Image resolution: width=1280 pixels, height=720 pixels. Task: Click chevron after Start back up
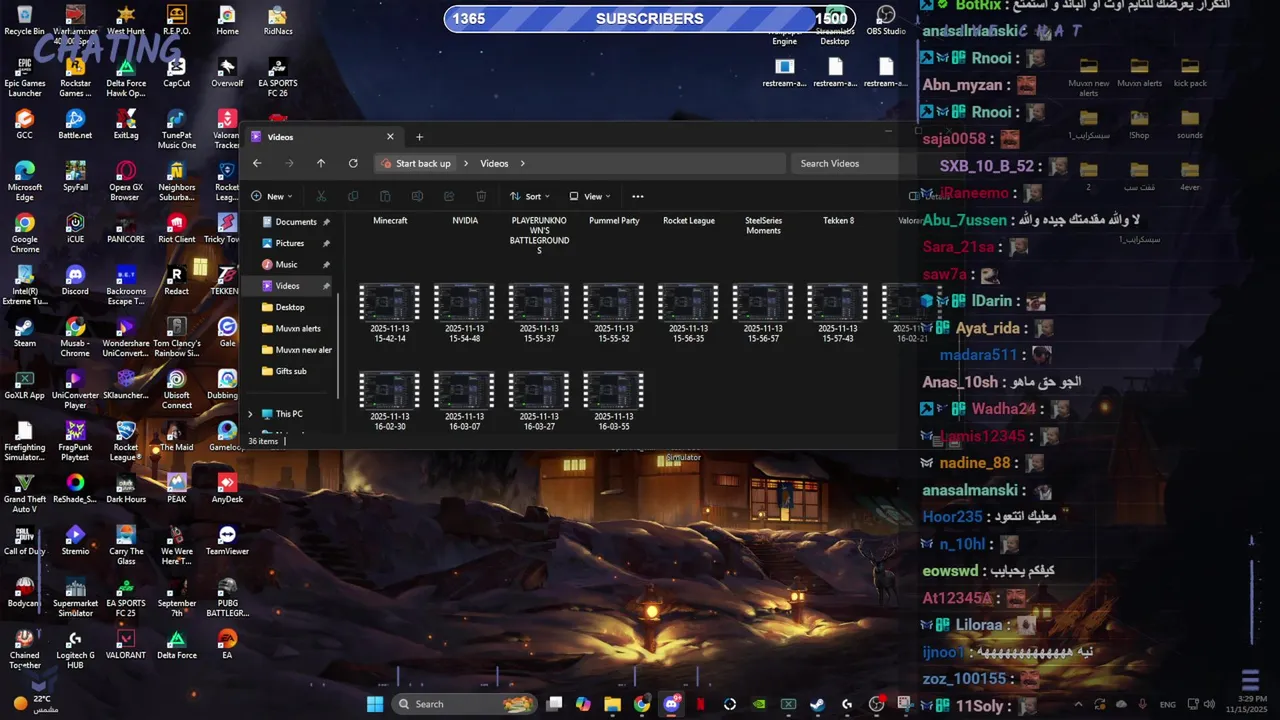466,163
